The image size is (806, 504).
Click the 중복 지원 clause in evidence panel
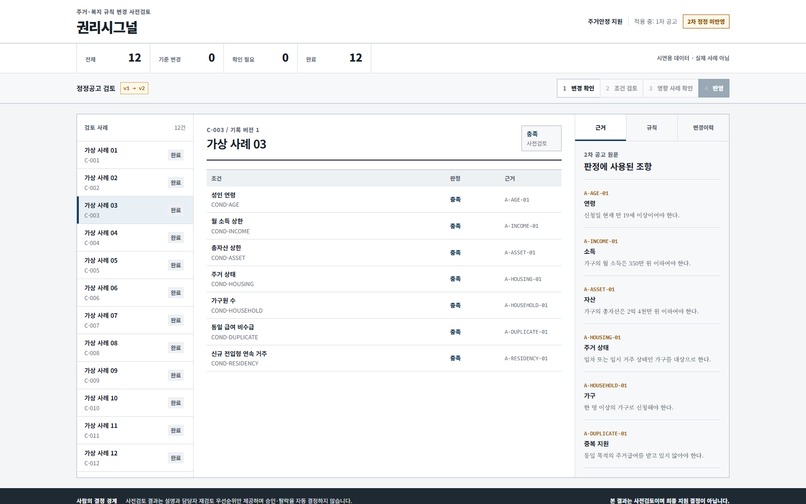coord(651,444)
